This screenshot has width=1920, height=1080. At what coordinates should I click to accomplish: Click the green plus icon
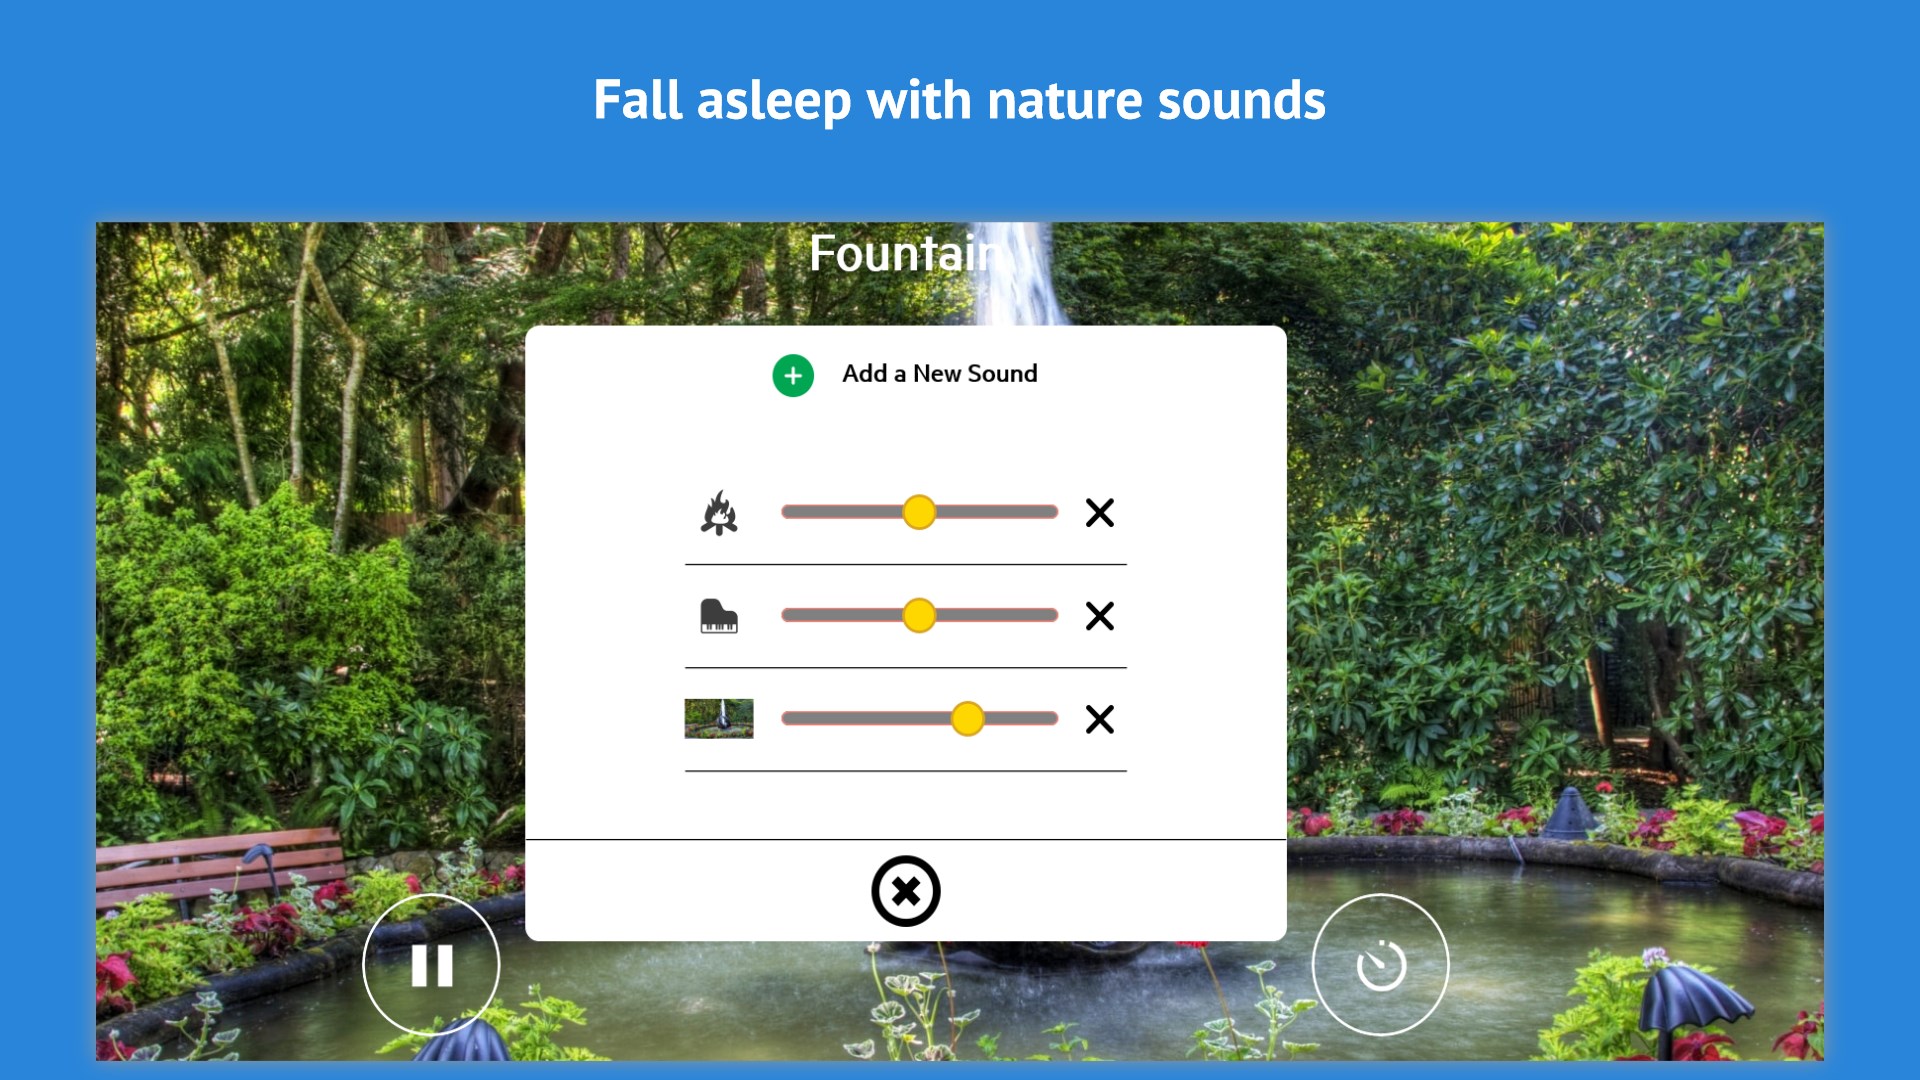(793, 376)
